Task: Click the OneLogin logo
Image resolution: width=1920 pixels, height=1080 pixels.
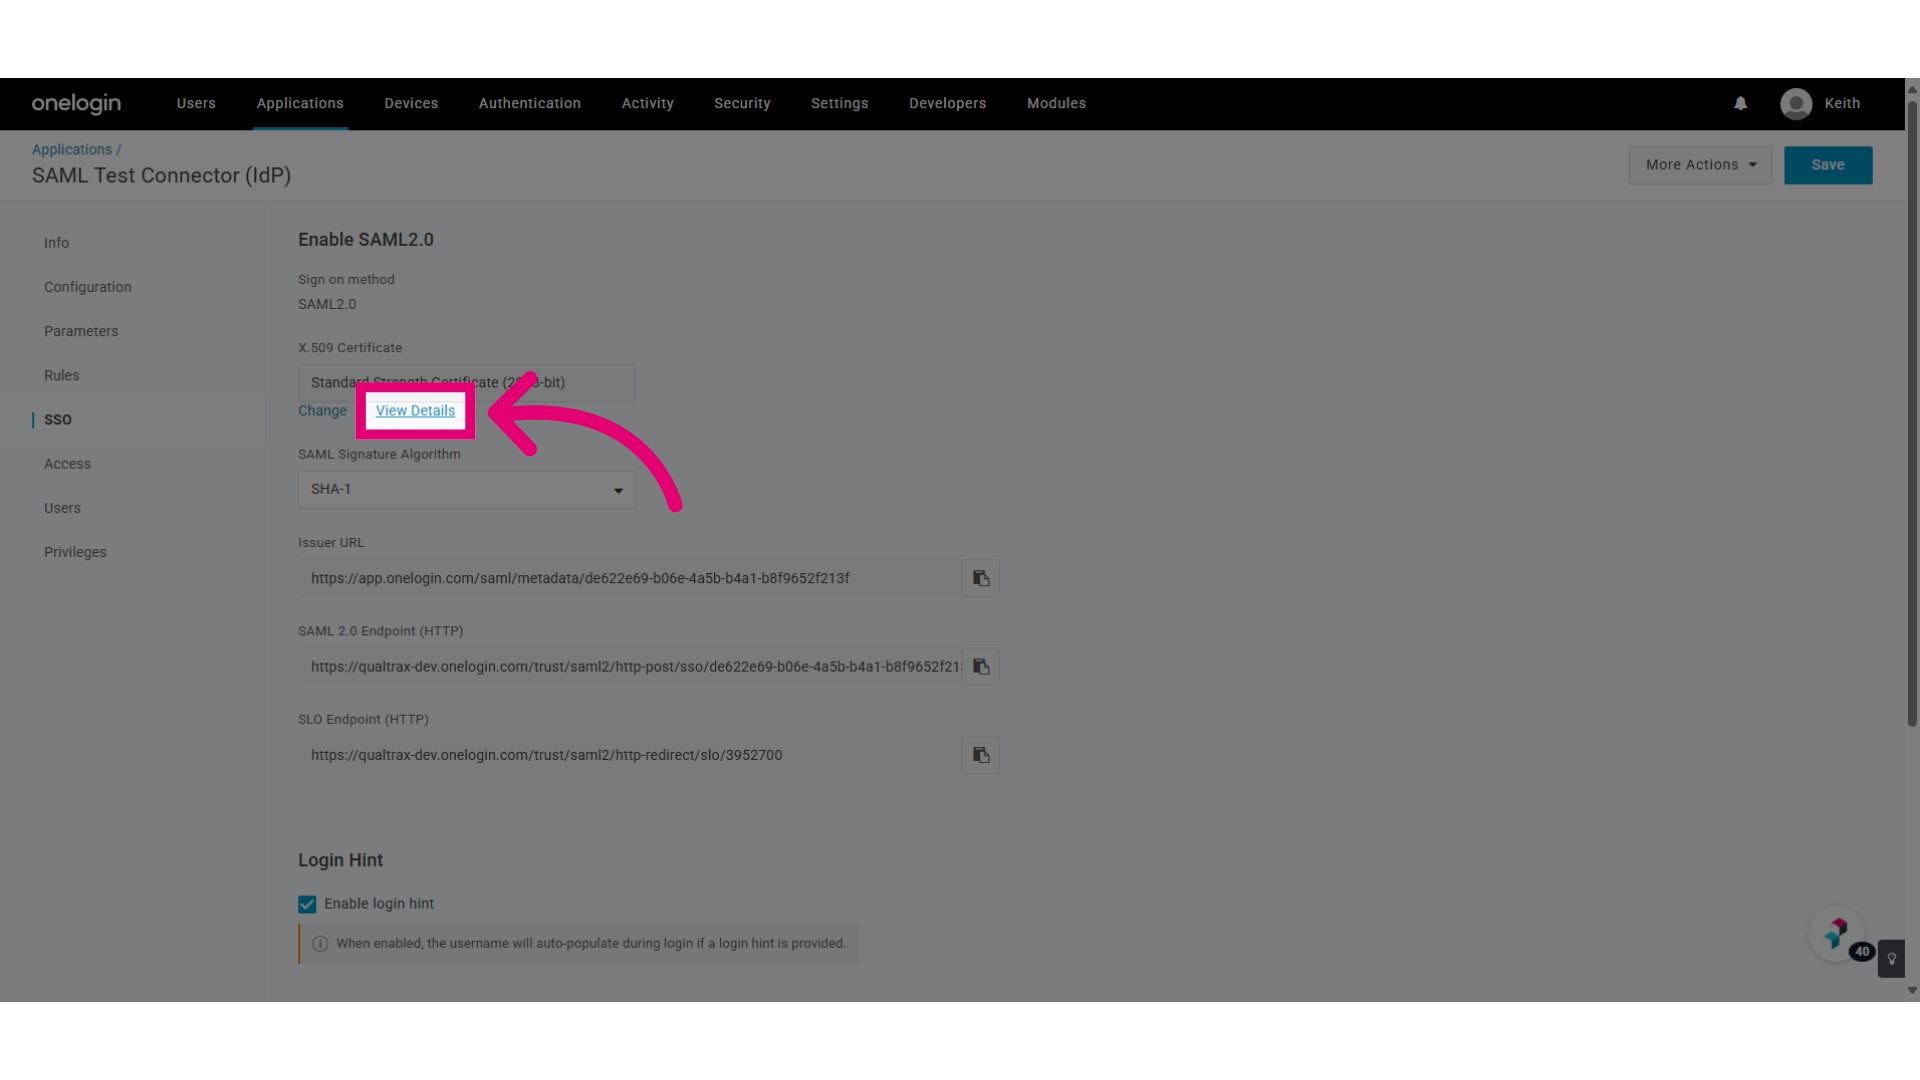Action: tap(76, 103)
